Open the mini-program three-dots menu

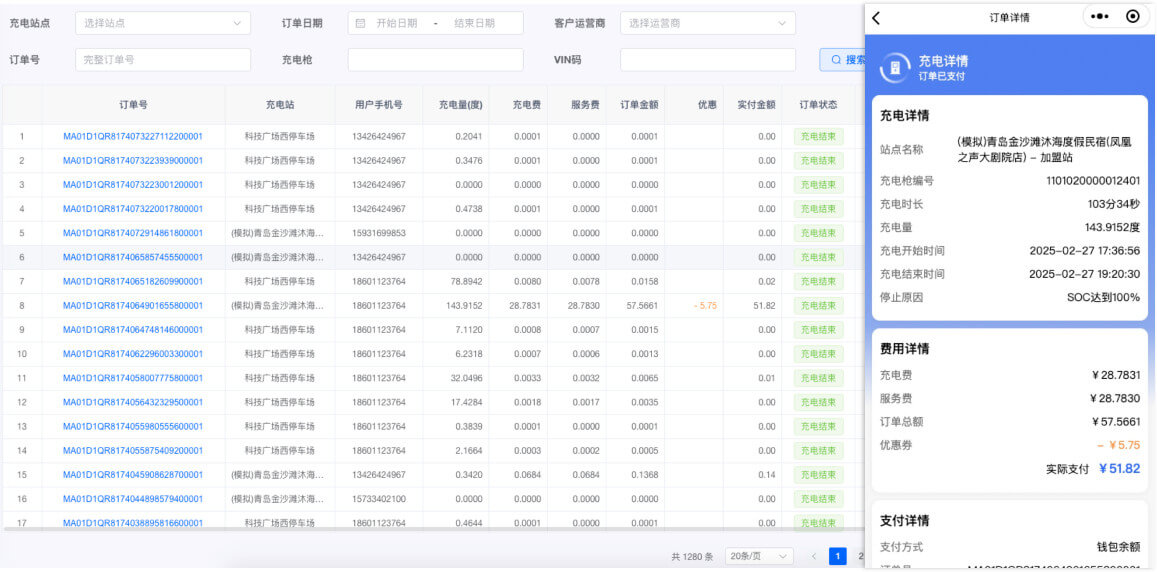[1100, 17]
